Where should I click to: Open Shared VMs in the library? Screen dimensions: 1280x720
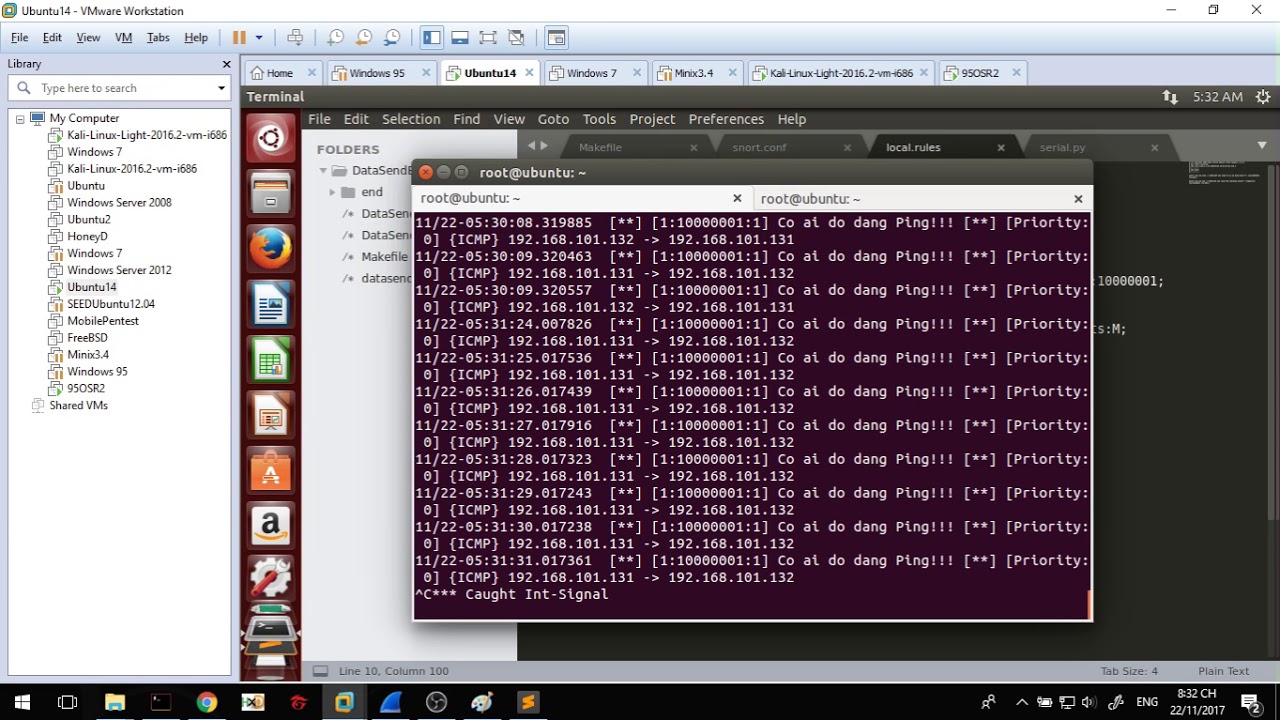78,406
